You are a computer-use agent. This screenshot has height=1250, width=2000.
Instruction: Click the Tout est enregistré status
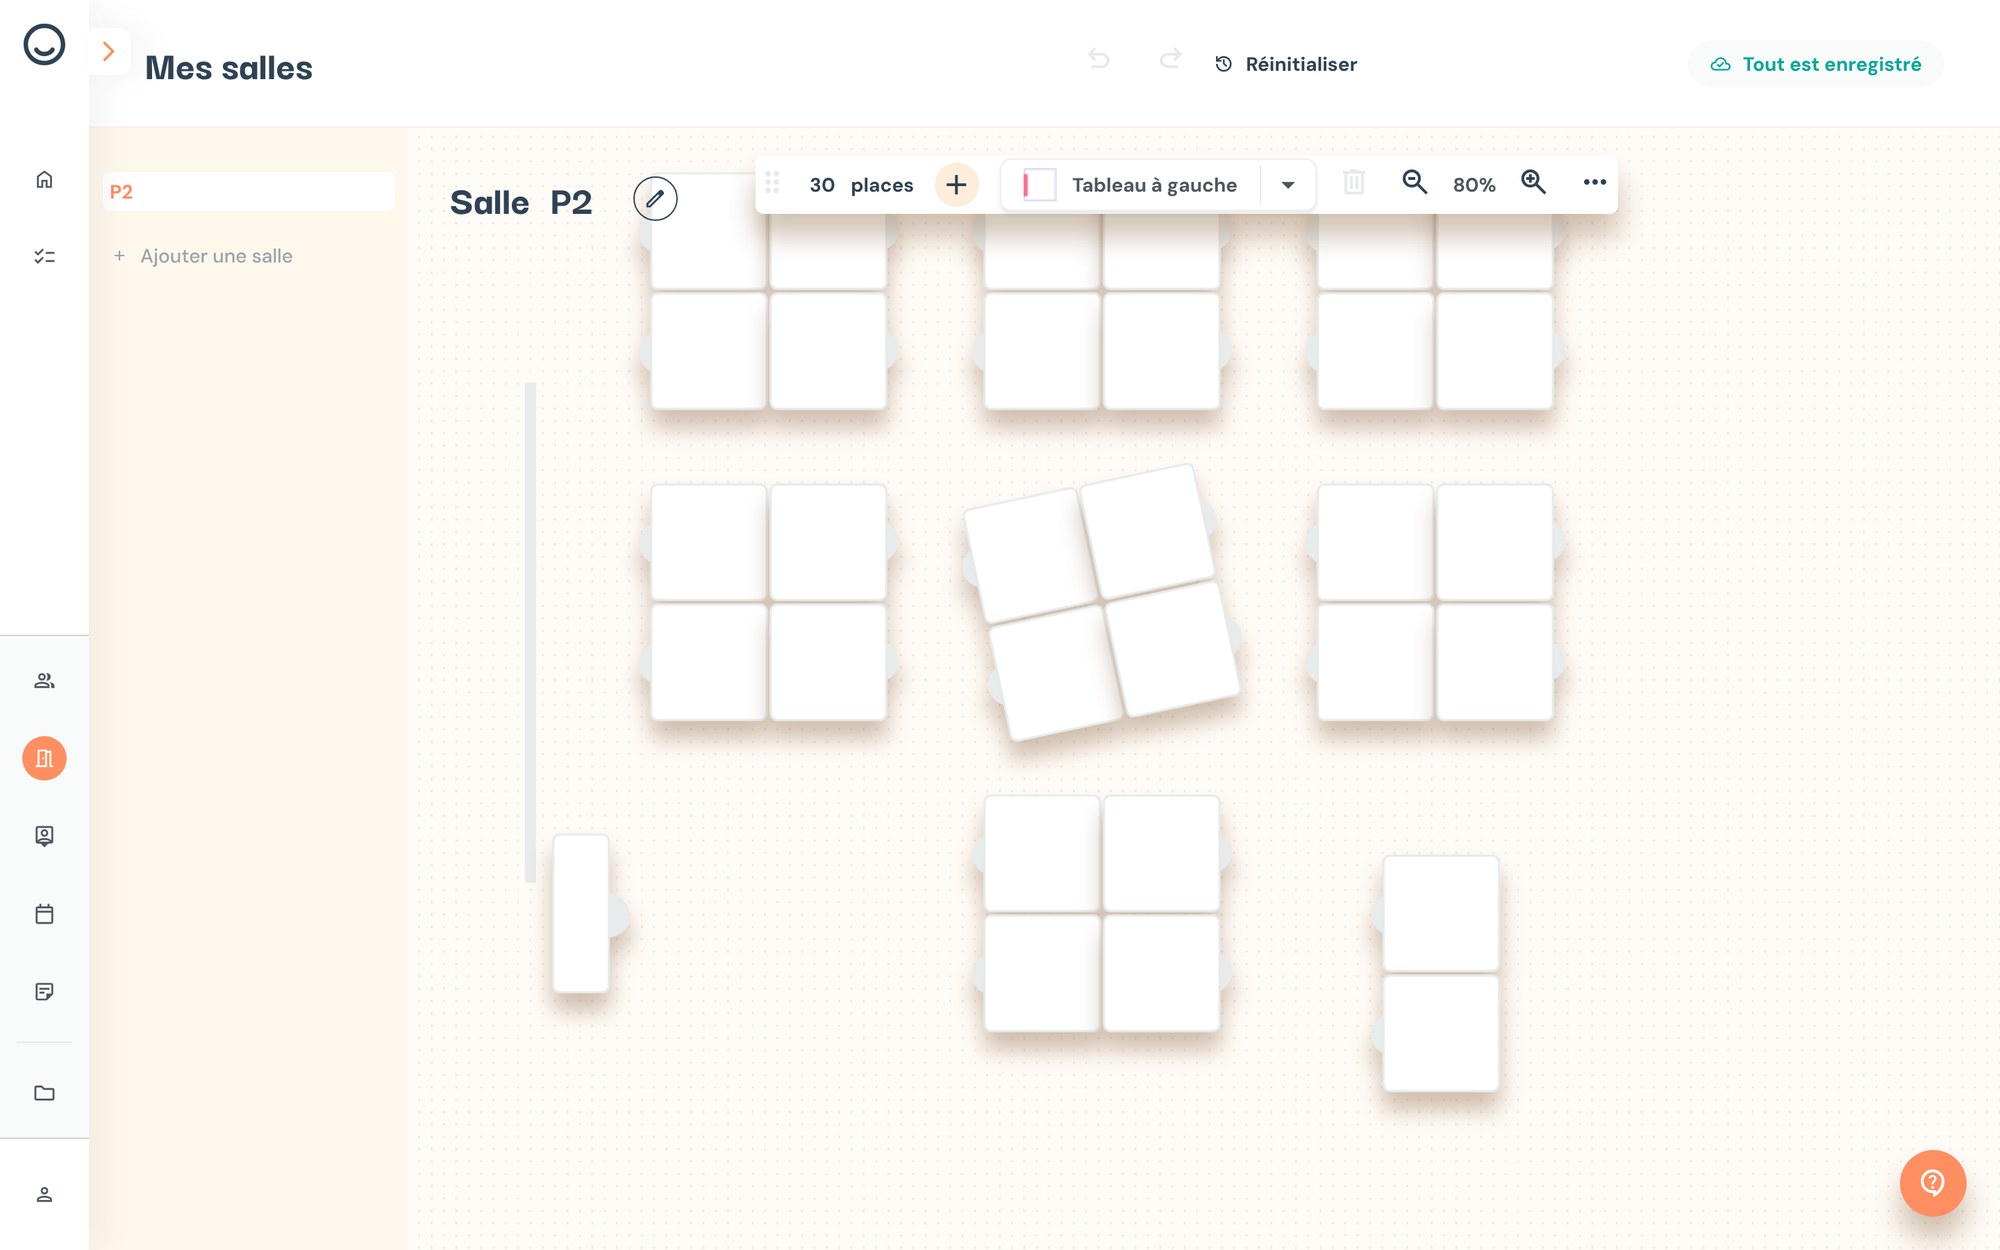[1816, 64]
